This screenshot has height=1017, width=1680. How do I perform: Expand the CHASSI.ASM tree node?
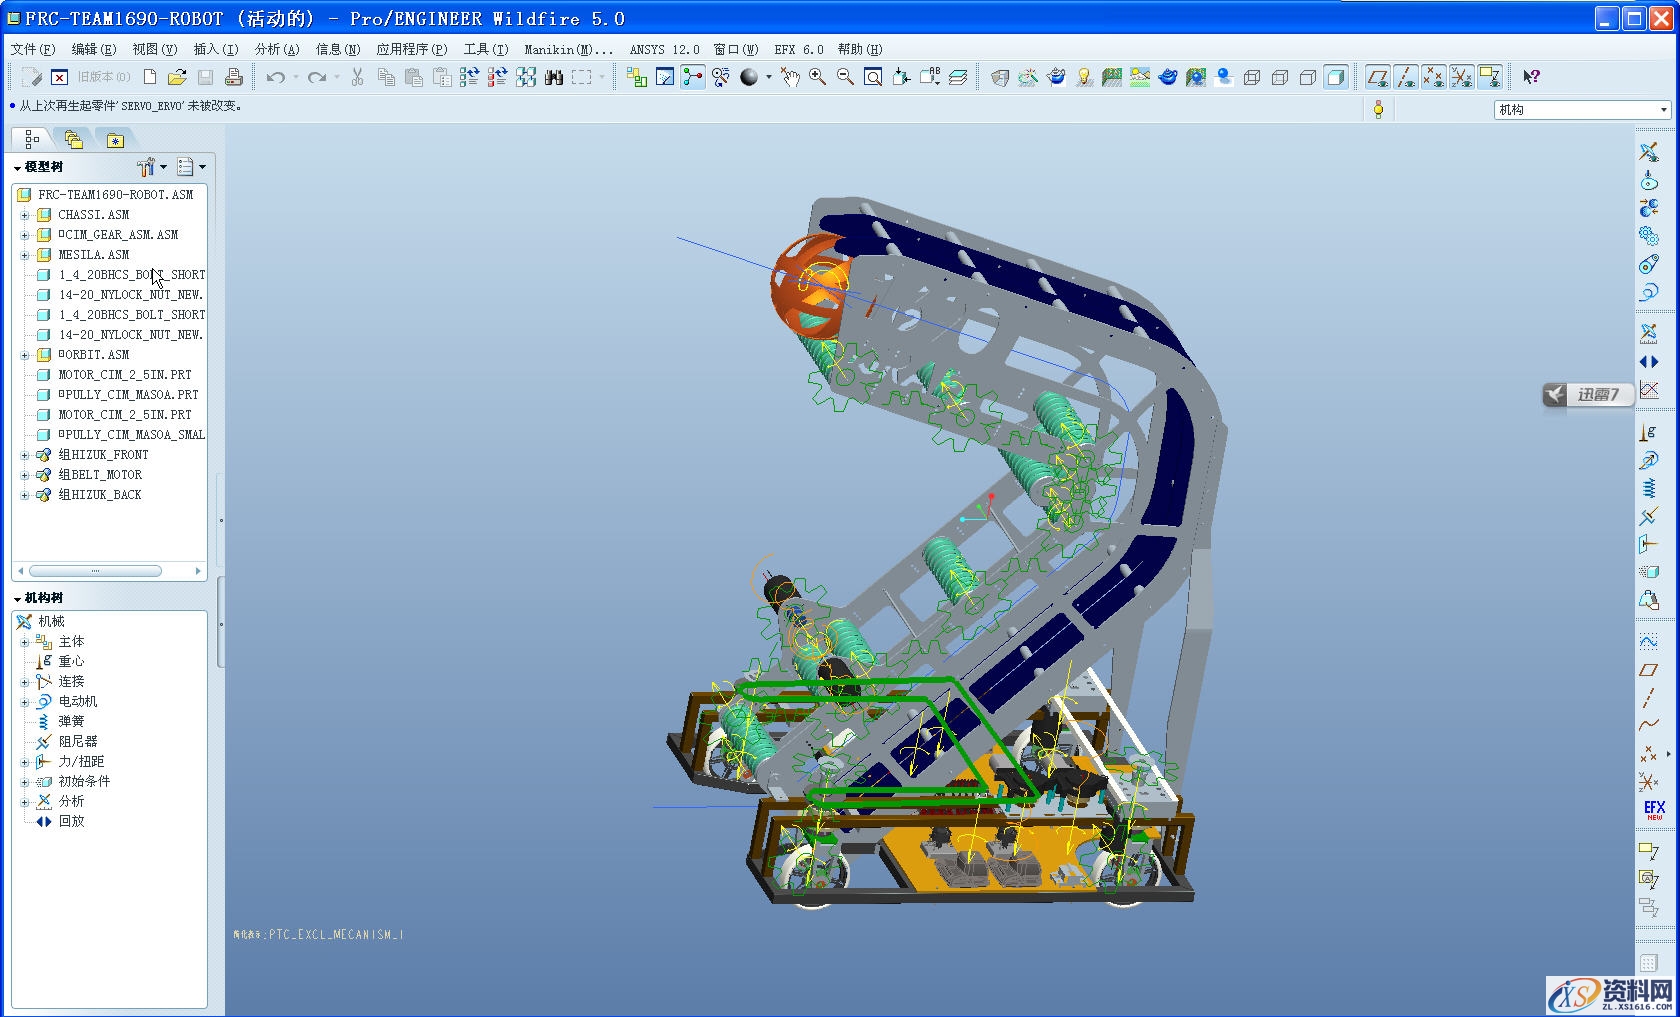[25, 215]
